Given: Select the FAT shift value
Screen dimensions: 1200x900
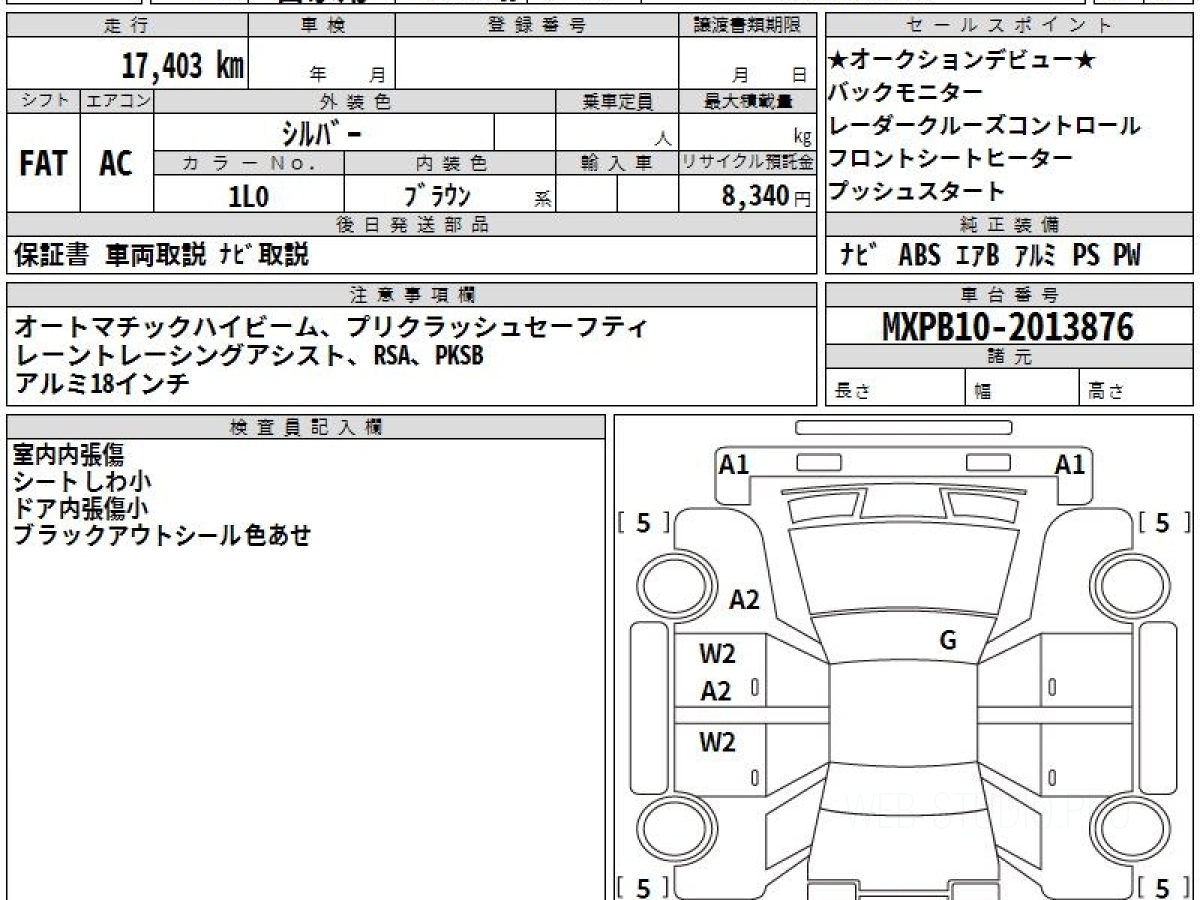Looking at the screenshot, I should point(43,163).
